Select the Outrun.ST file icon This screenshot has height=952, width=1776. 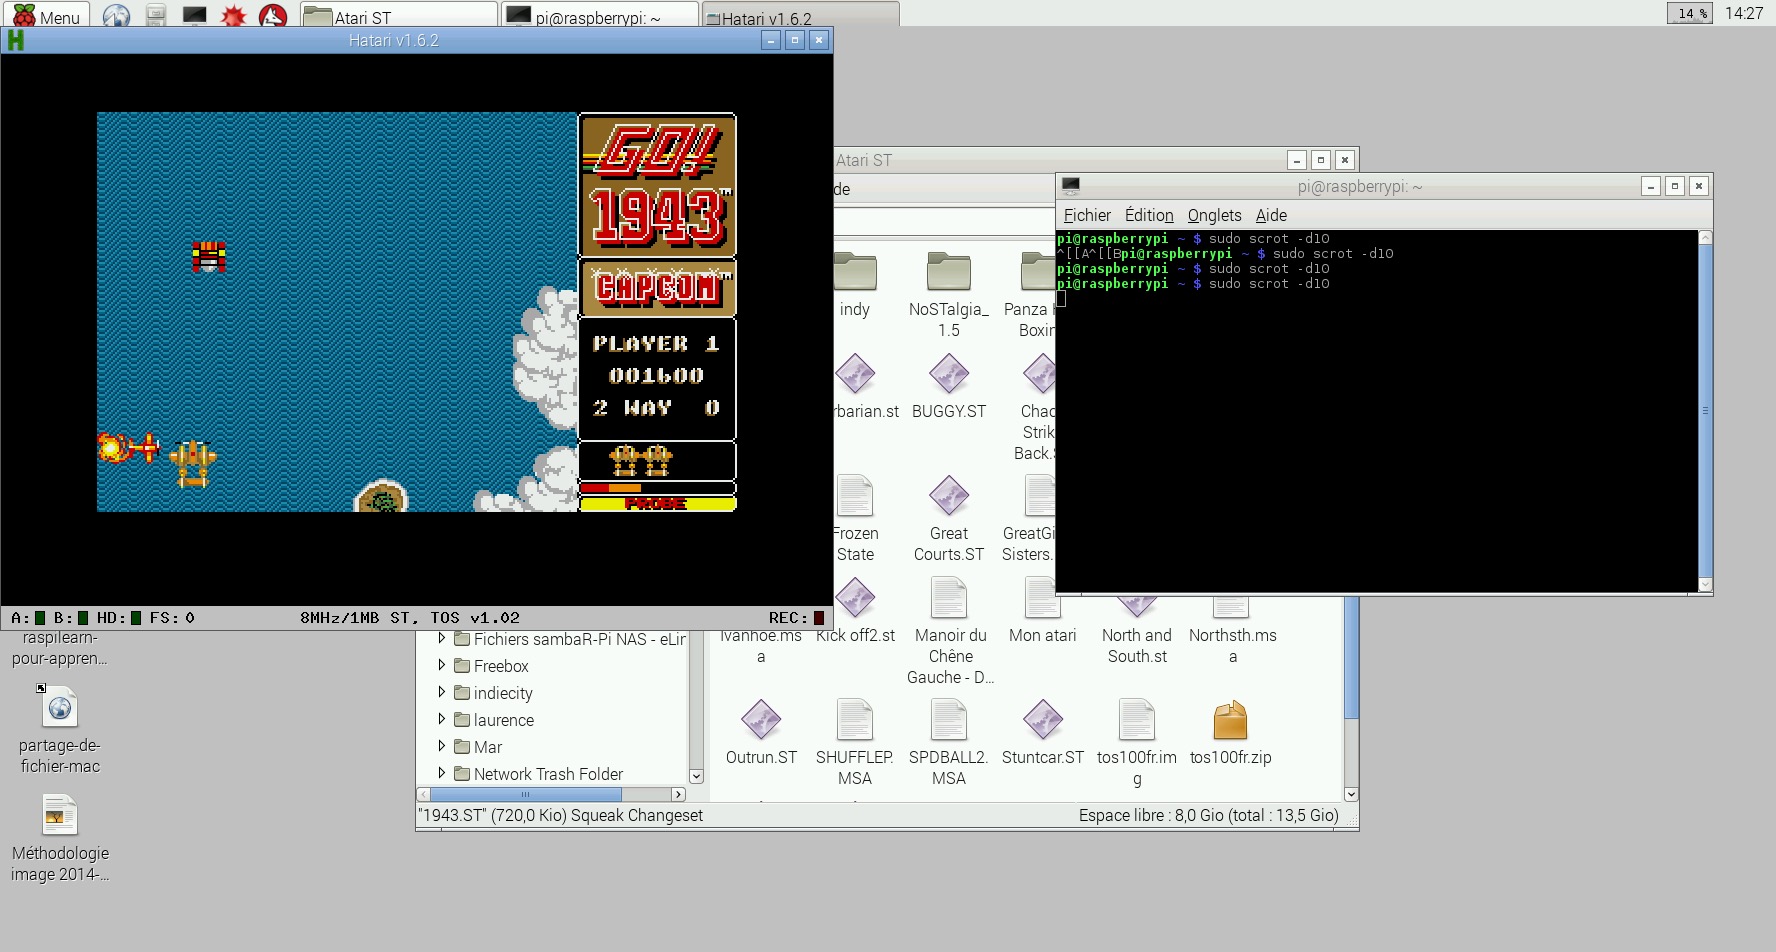click(761, 720)
